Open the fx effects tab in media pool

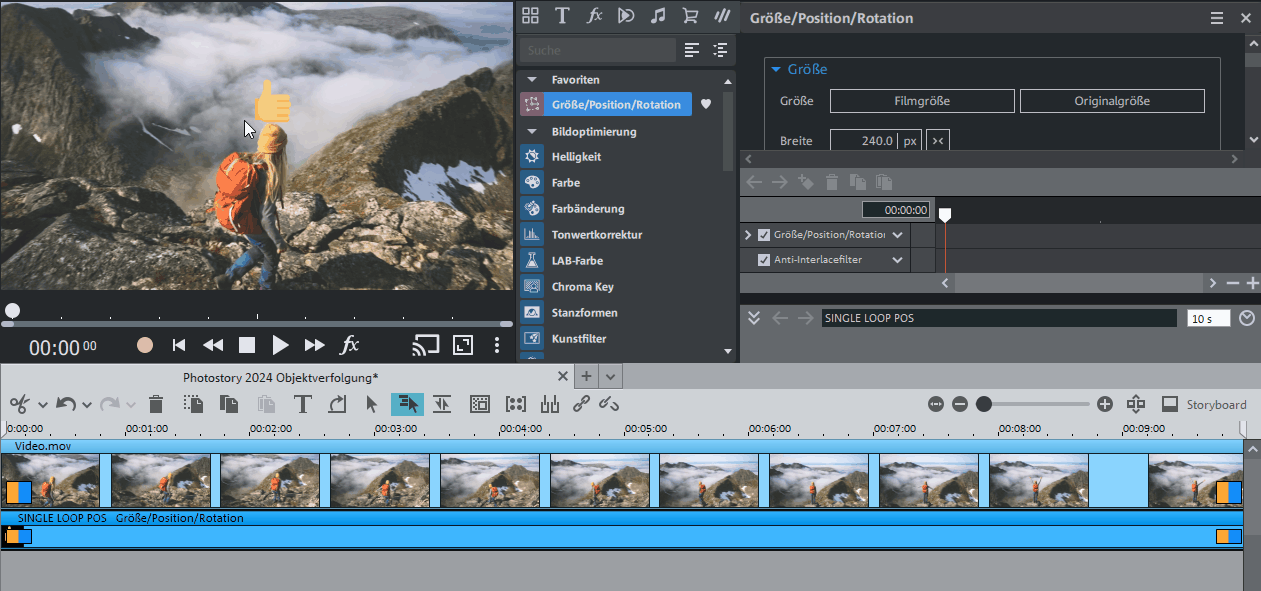[x=594, y=16]
